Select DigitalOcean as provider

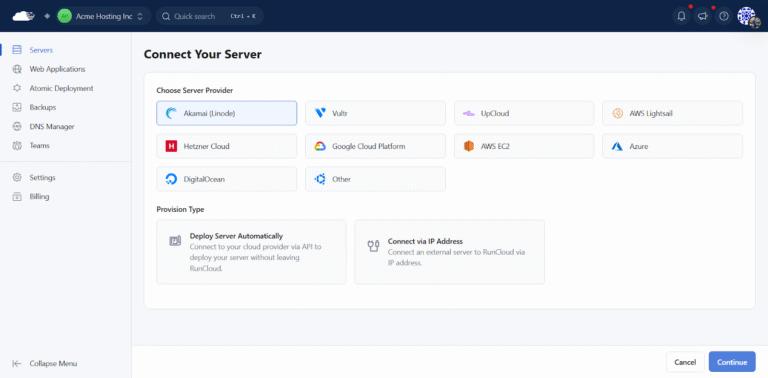(x=226, y=179)
